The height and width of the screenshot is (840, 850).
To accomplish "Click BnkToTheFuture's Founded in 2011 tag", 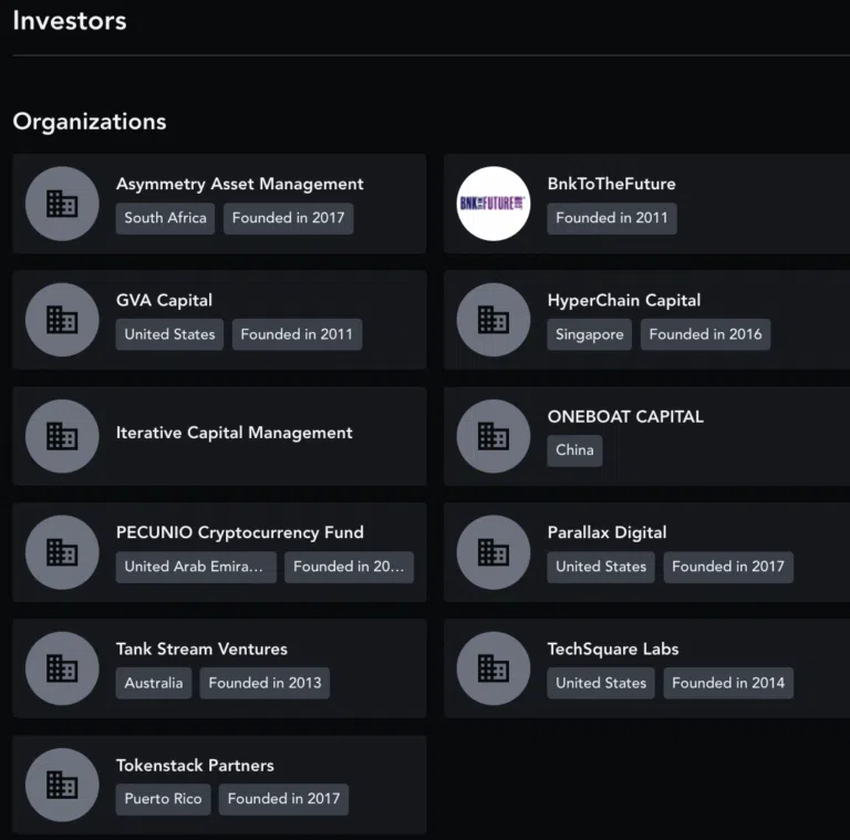I will (611, 218).
